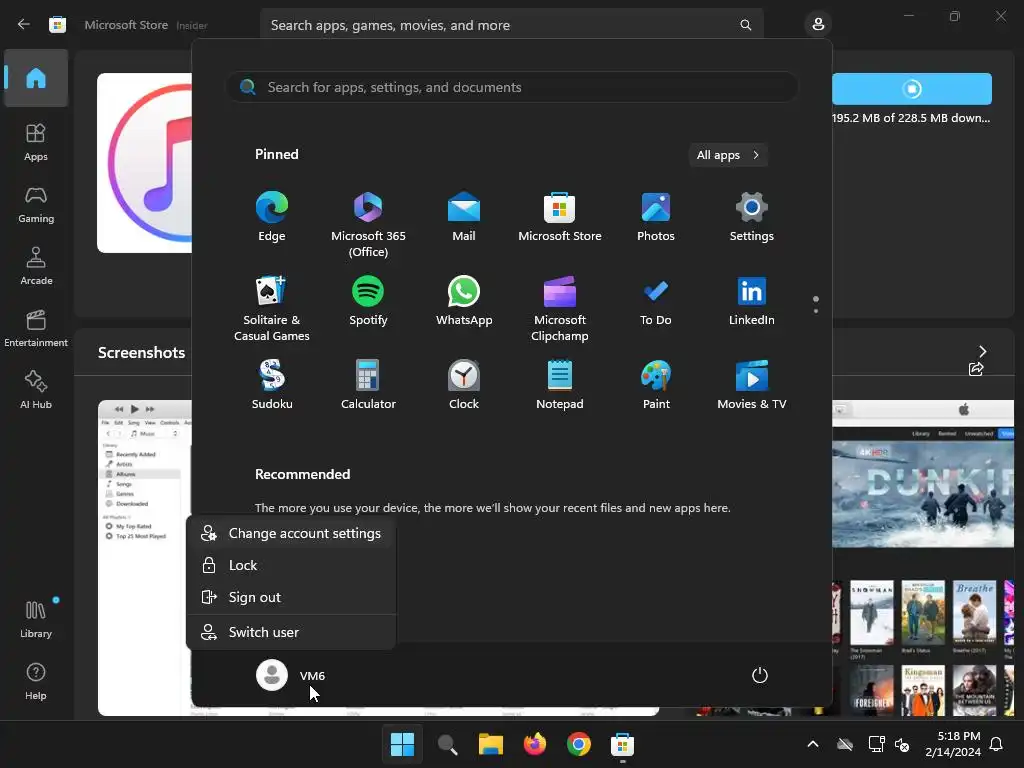Launch Movies & TV
1024x768 pixels.
tap(752, 385)
